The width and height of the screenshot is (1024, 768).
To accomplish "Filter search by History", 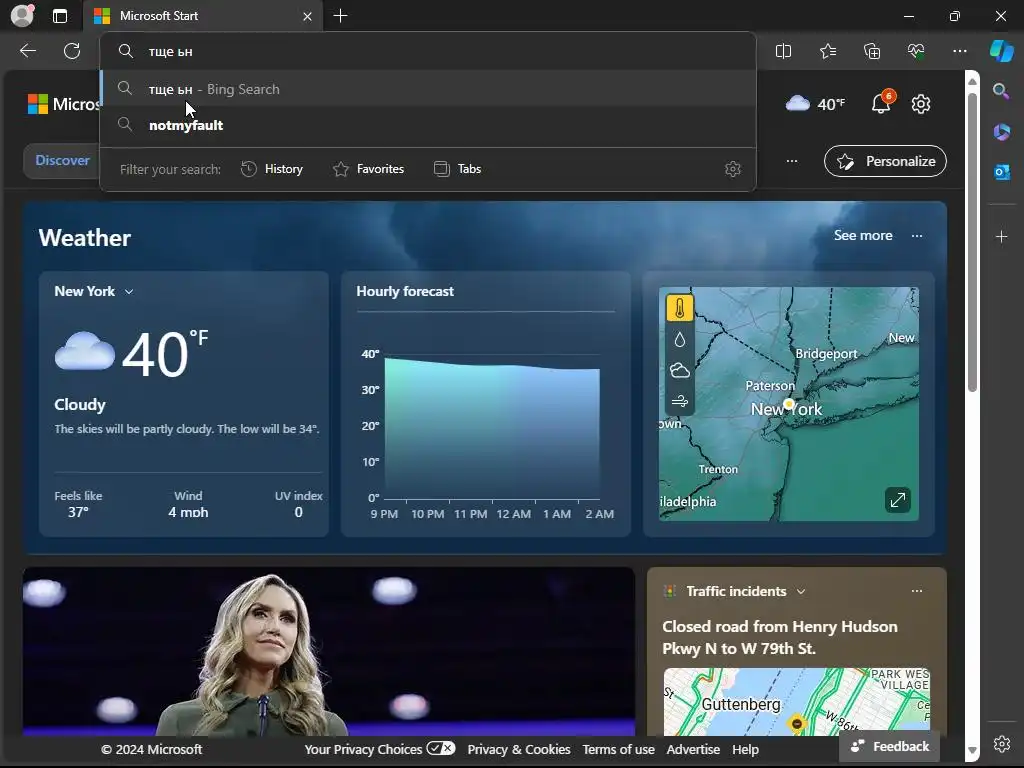I will (x=272, y=169).
